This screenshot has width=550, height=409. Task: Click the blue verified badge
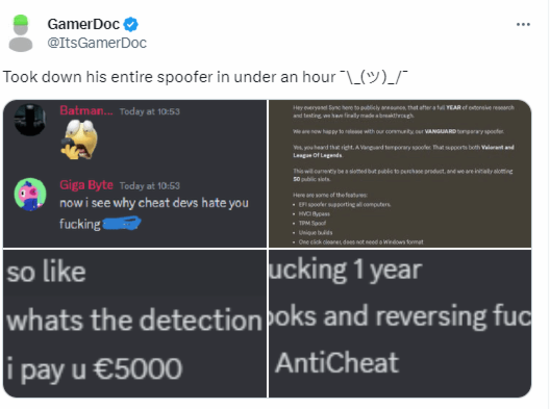point(131,25)
